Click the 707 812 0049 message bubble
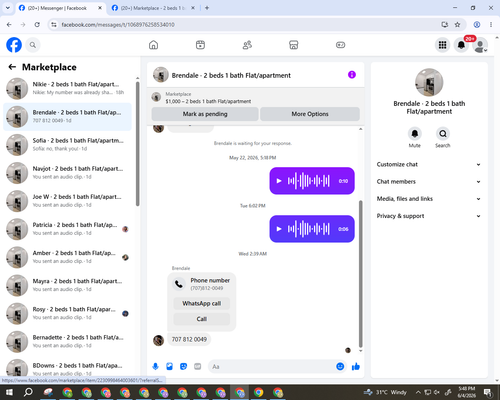This screenshot has height=400, width=500. point(189,340)
